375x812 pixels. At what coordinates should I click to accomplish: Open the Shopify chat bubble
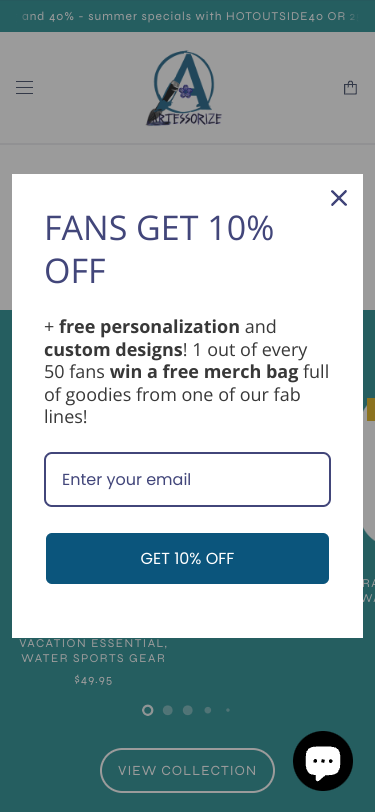click(323, 761)
